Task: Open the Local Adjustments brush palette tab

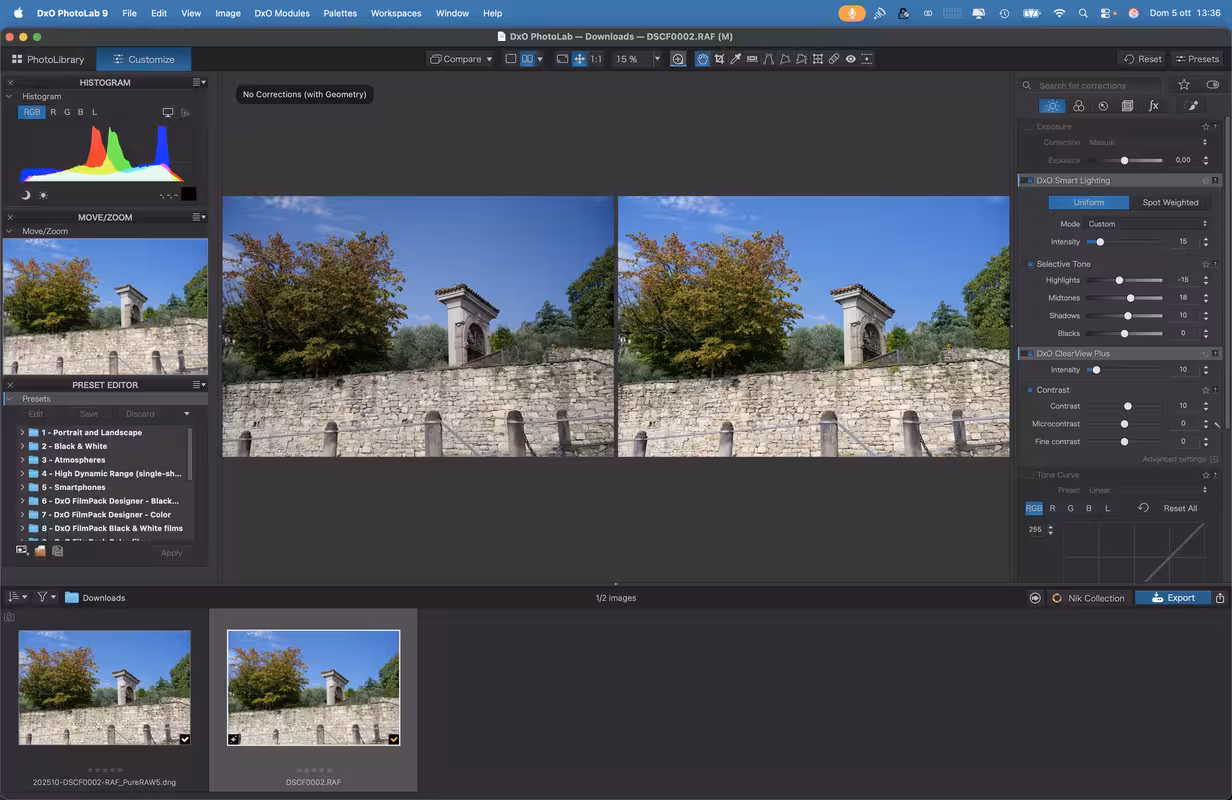Action: click(x=1192, y=105)
